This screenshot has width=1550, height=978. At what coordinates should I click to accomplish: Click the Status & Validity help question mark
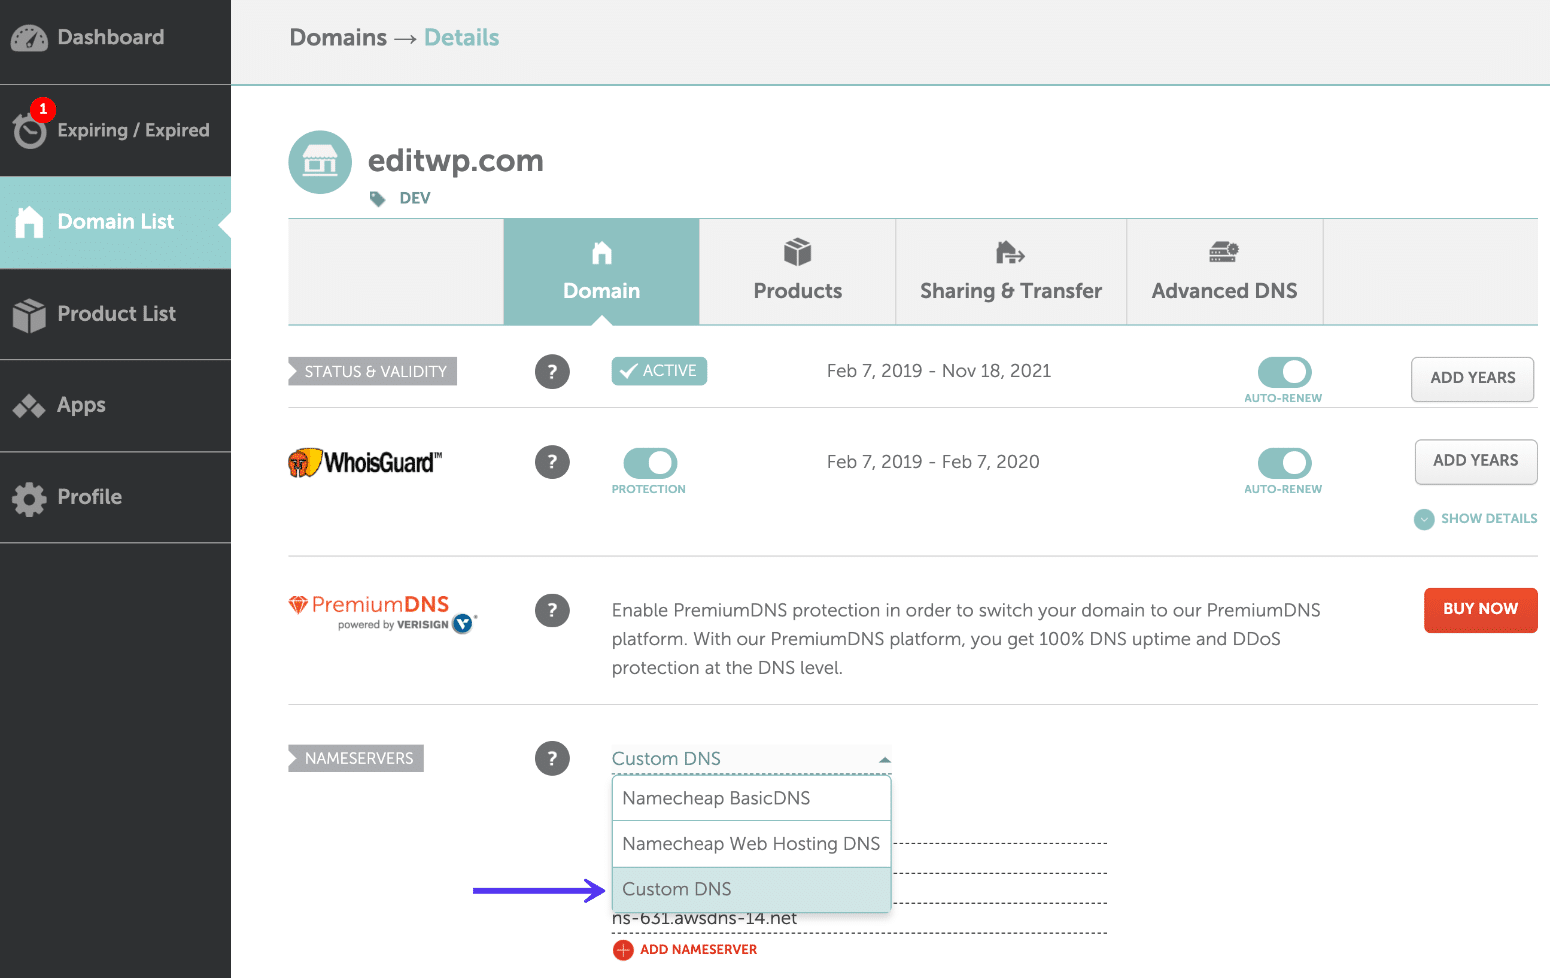(x=552, y=371)
